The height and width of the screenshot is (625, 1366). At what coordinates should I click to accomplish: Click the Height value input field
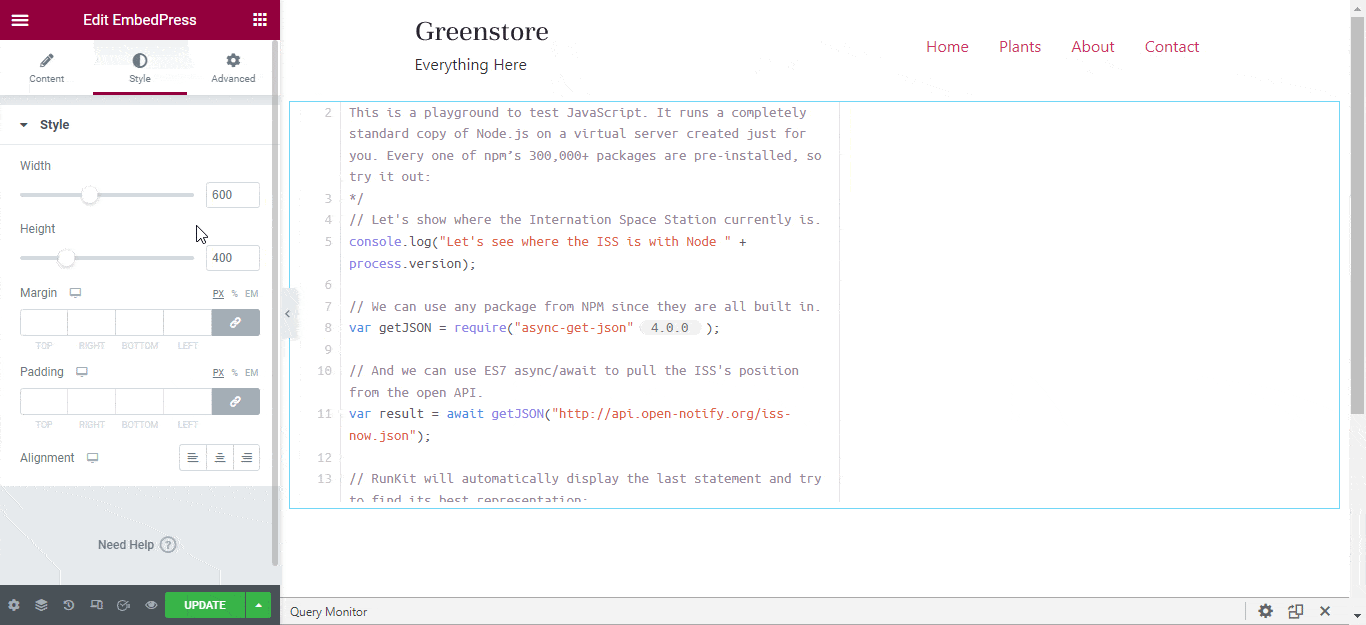click(233, 258)
